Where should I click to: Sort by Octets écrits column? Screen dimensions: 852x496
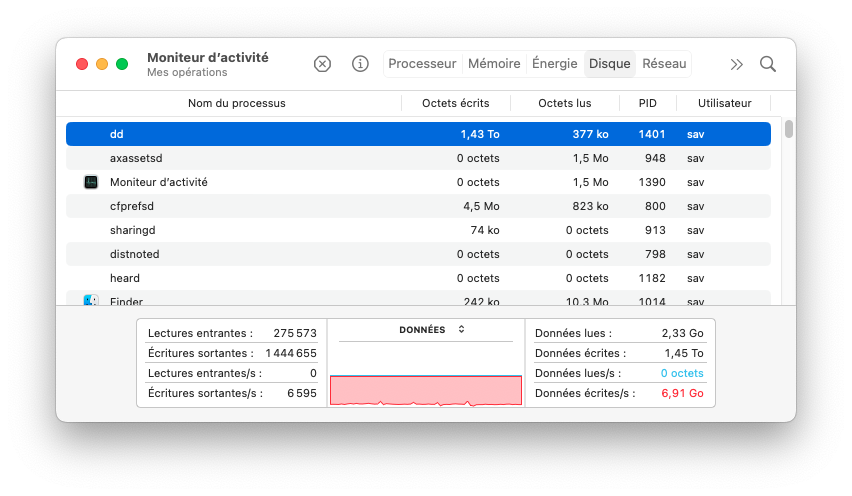455,103
